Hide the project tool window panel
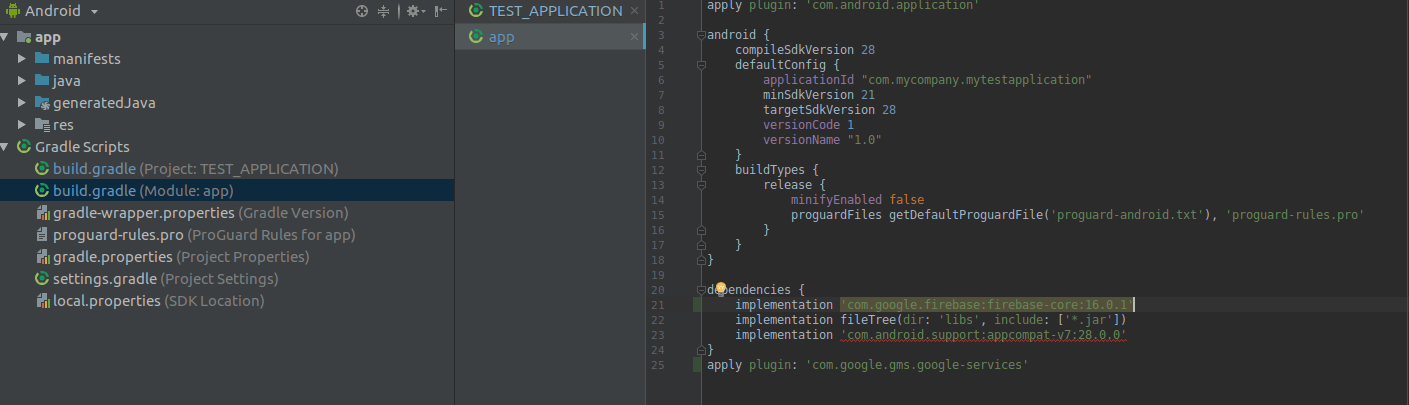The height and width of the screenshot is (405, 1409). [440, 11]
